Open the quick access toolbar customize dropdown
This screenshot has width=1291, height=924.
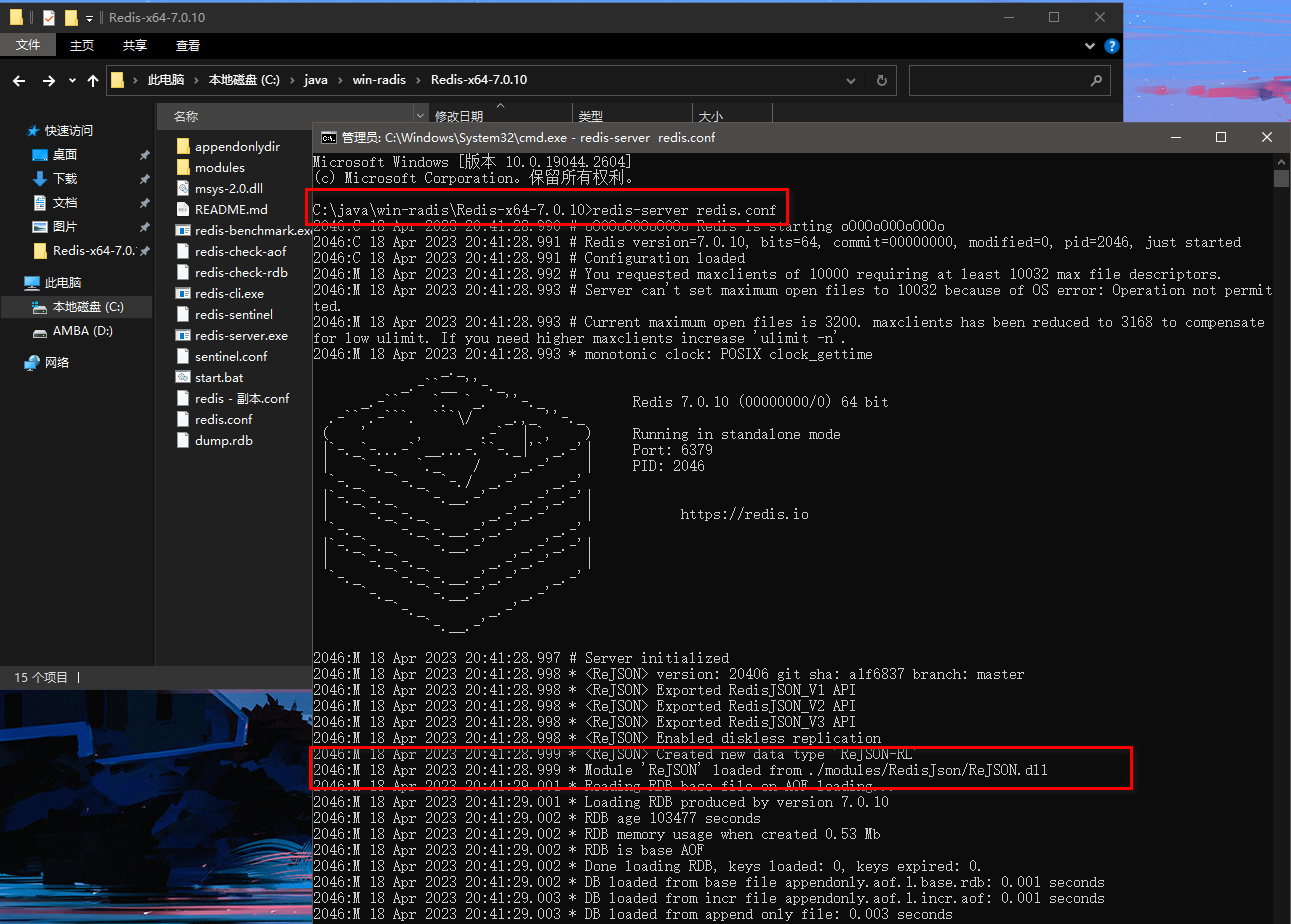tap(89, 18)
